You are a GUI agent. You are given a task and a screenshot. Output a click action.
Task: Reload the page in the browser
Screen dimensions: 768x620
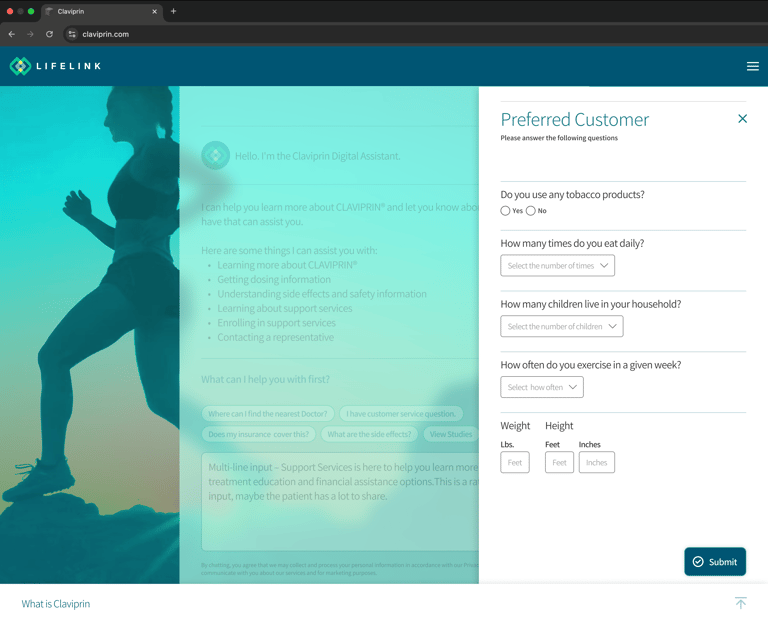(49, 34)
